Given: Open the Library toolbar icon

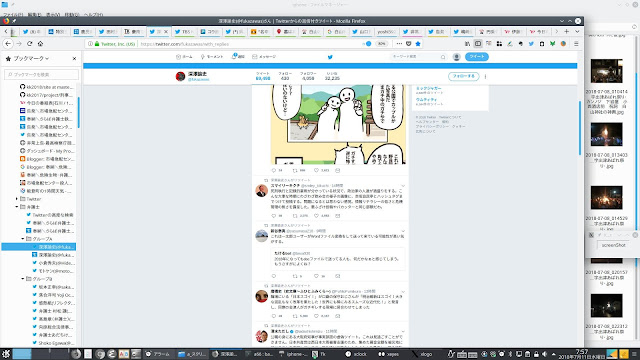Looking at the screenshot, I should 467,44.
